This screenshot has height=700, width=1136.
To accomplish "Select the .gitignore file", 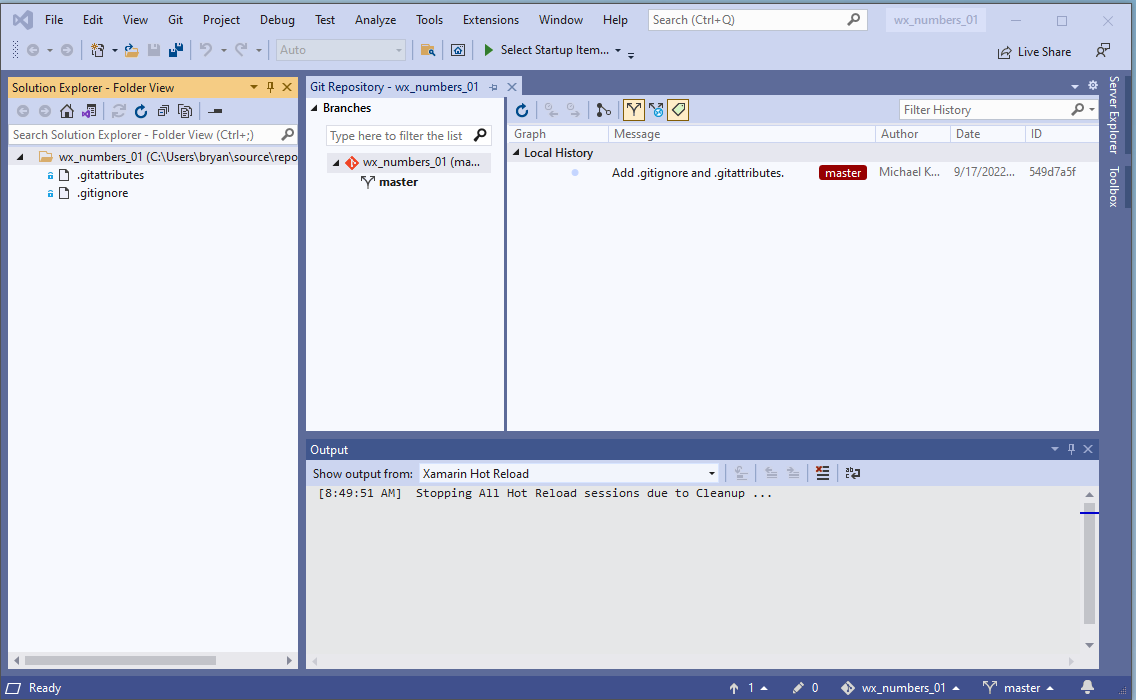I will [103, 193].
